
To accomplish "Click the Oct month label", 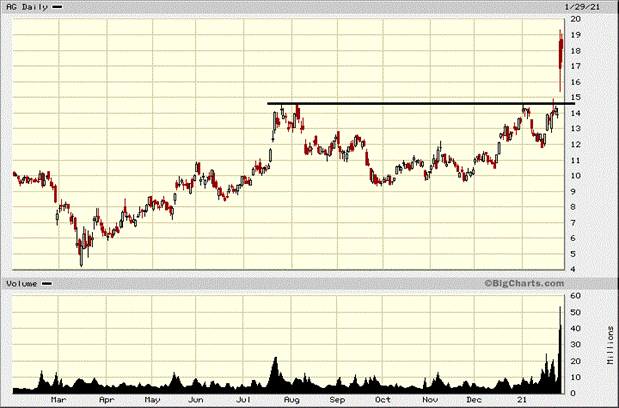I will coord(383,400).
